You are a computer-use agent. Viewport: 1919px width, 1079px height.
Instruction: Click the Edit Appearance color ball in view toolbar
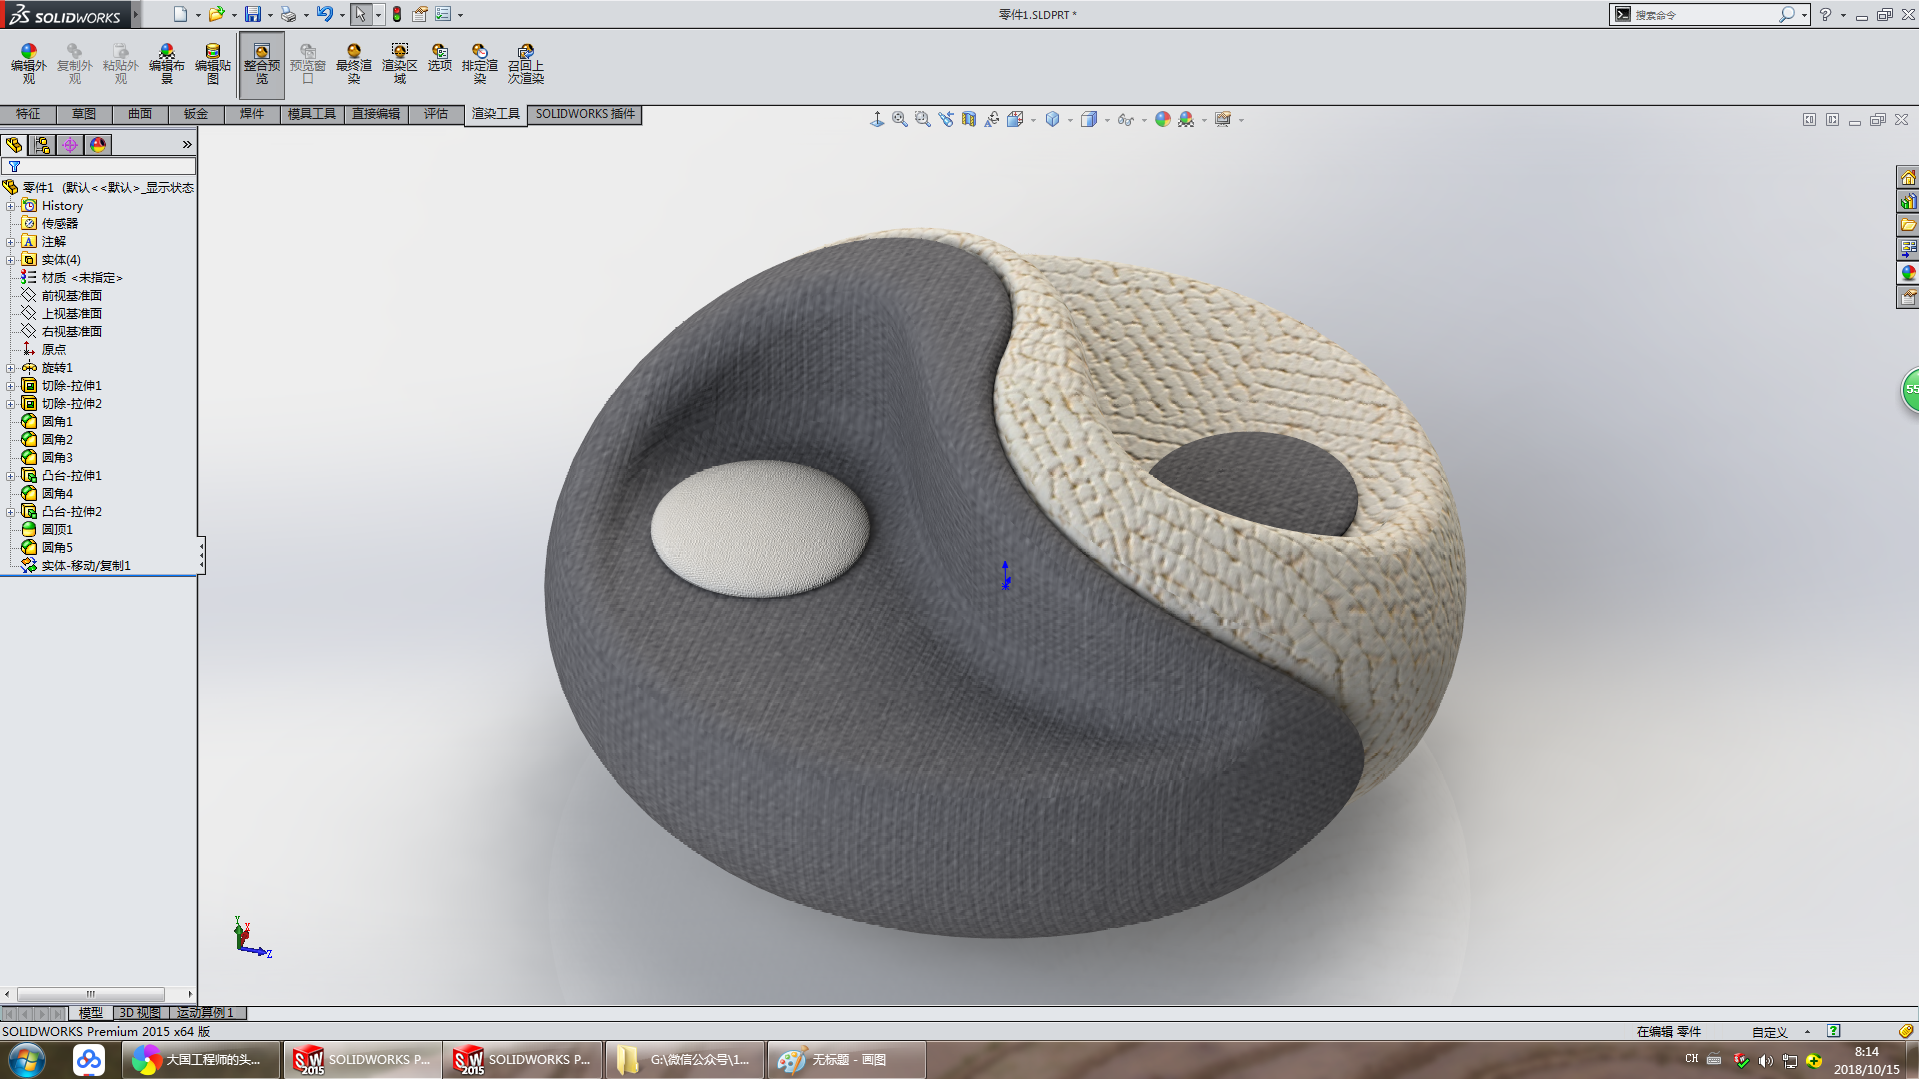click(1162, 119)
